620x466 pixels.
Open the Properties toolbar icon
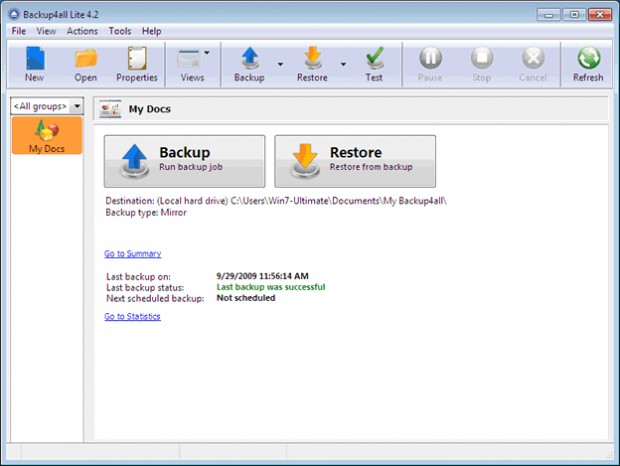137,64
